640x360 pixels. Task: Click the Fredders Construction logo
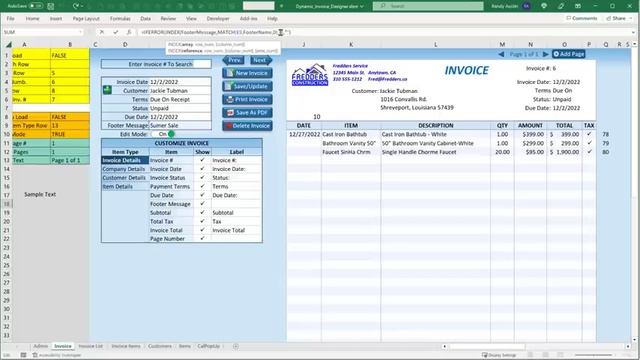[x=310, y=75]
